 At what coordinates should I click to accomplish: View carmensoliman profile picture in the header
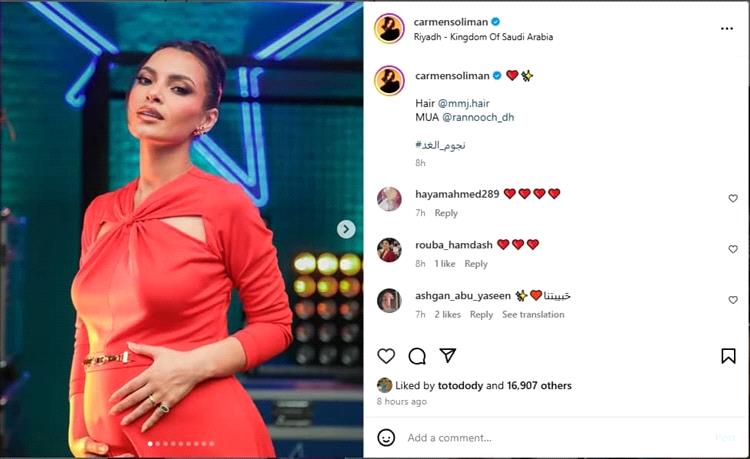[389, 29]
